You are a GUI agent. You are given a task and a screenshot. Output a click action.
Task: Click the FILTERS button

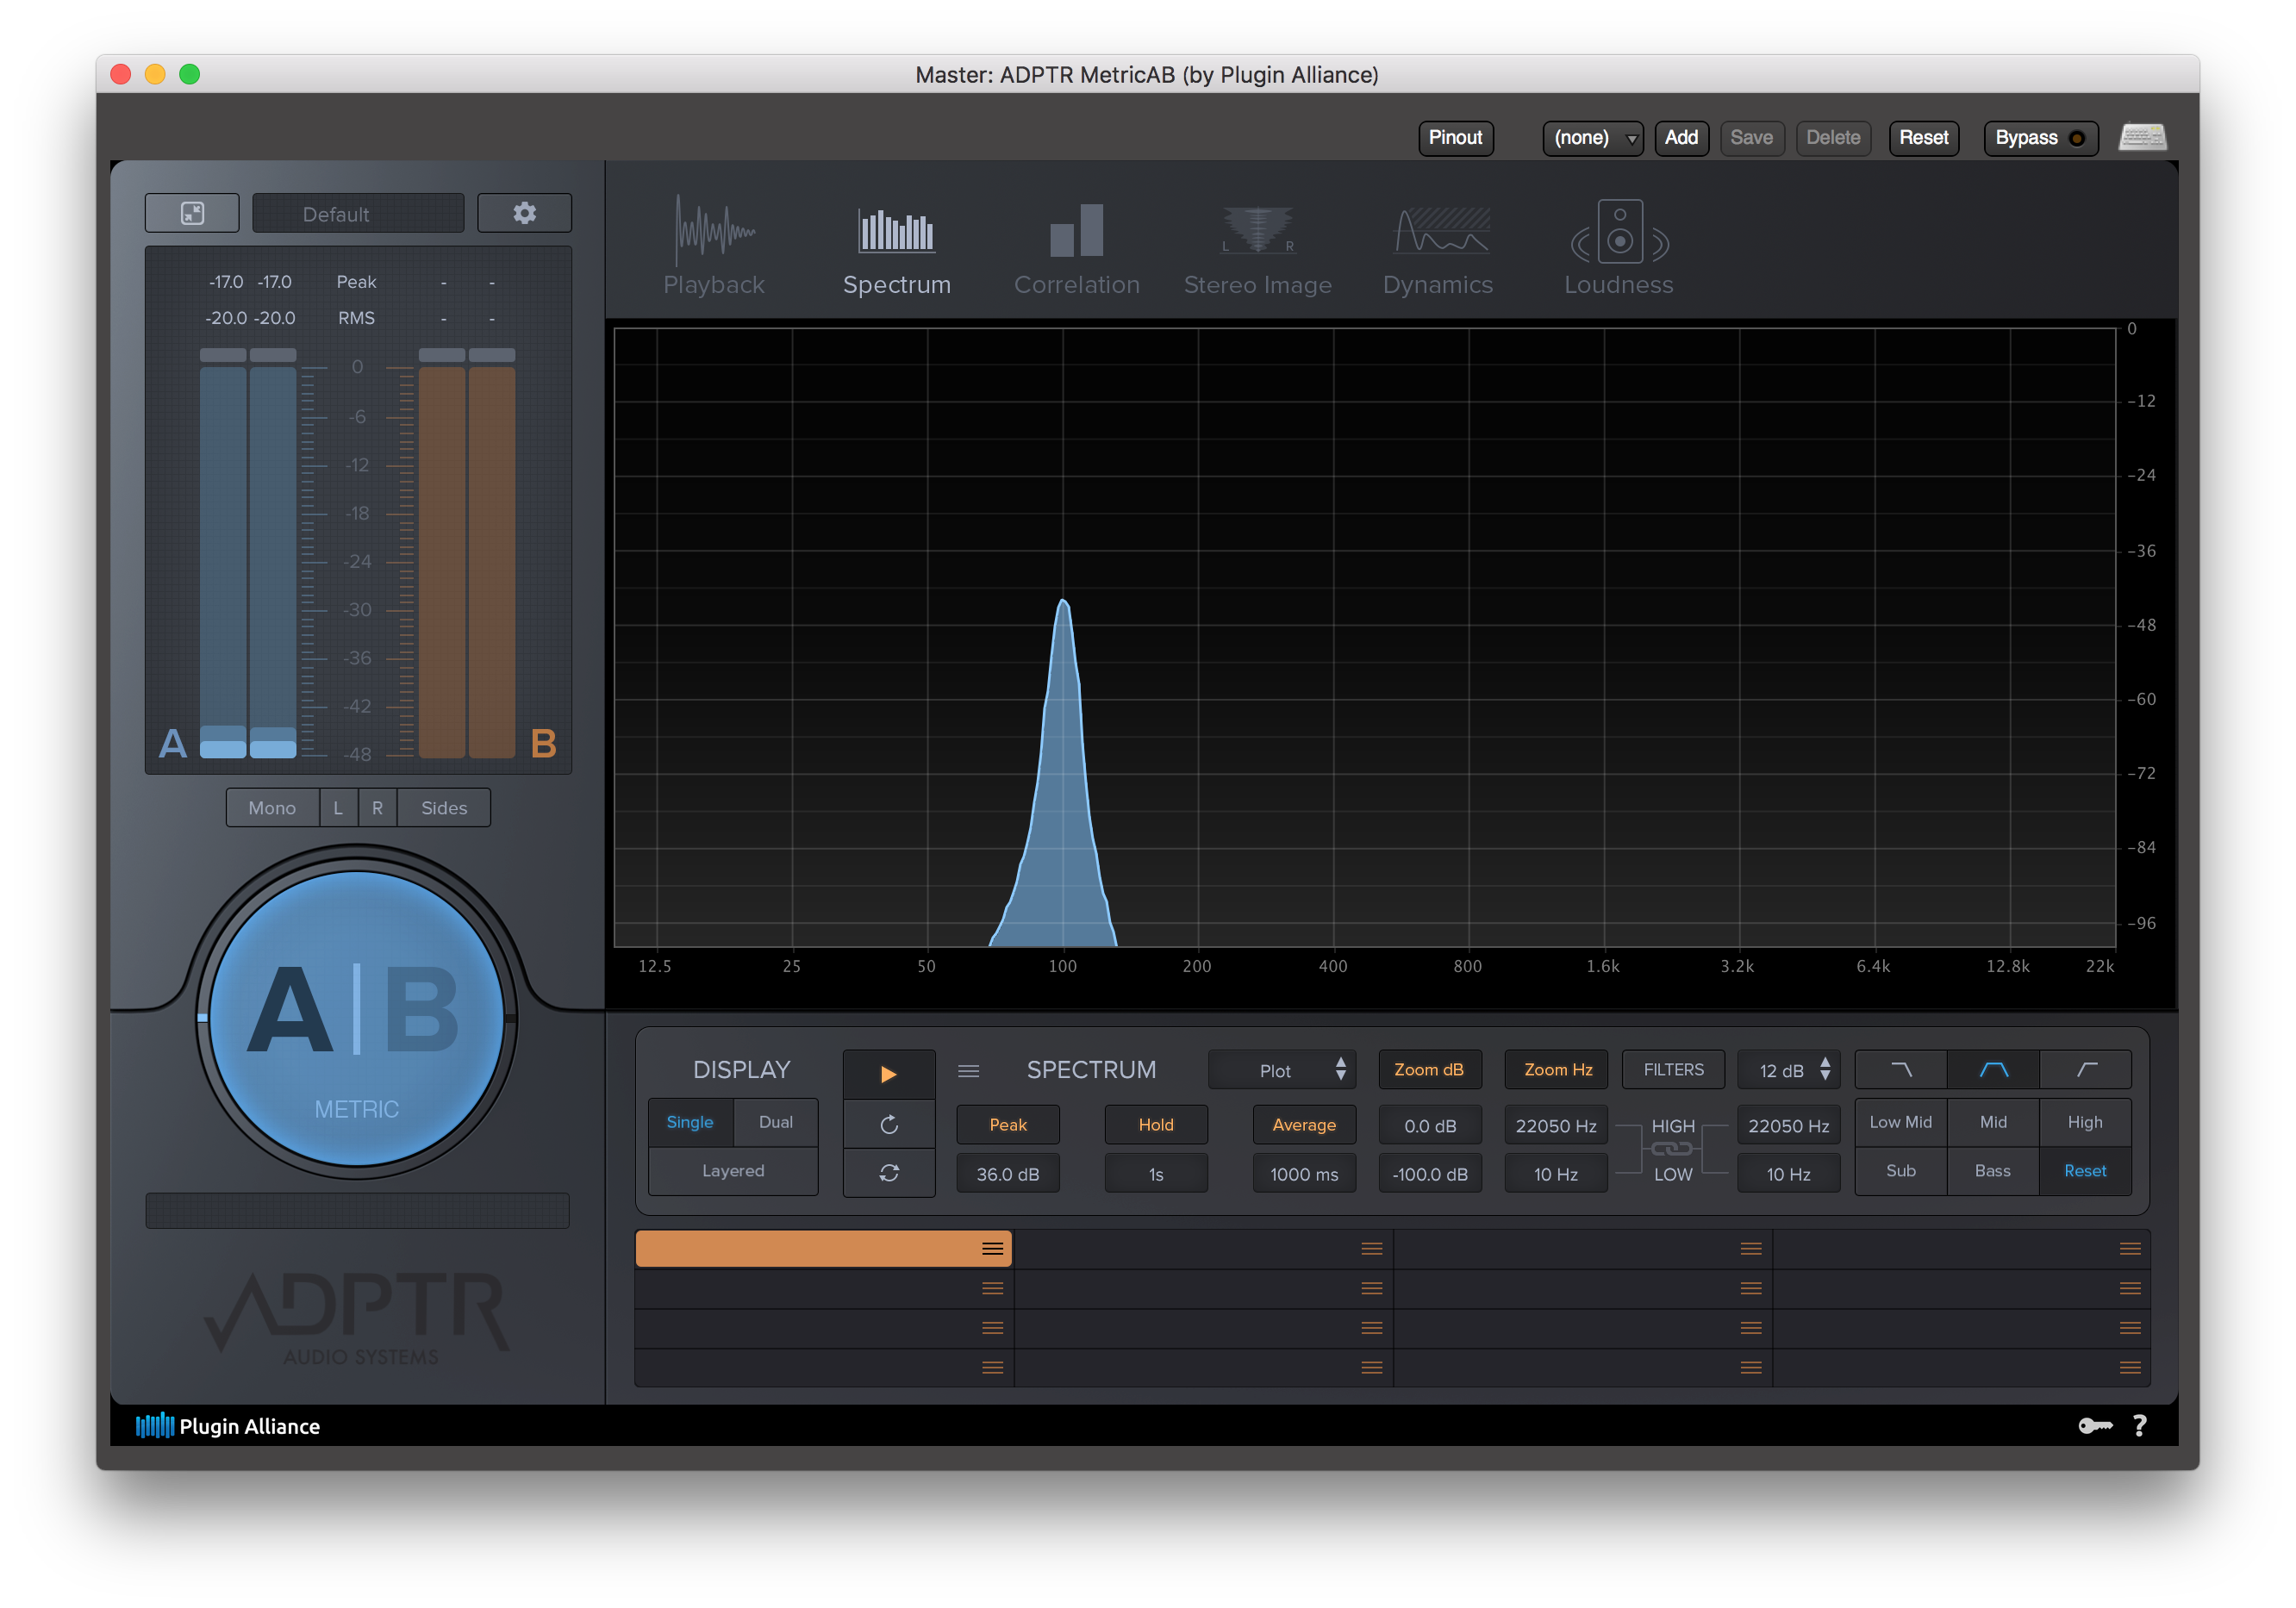click(1673, 1070)
